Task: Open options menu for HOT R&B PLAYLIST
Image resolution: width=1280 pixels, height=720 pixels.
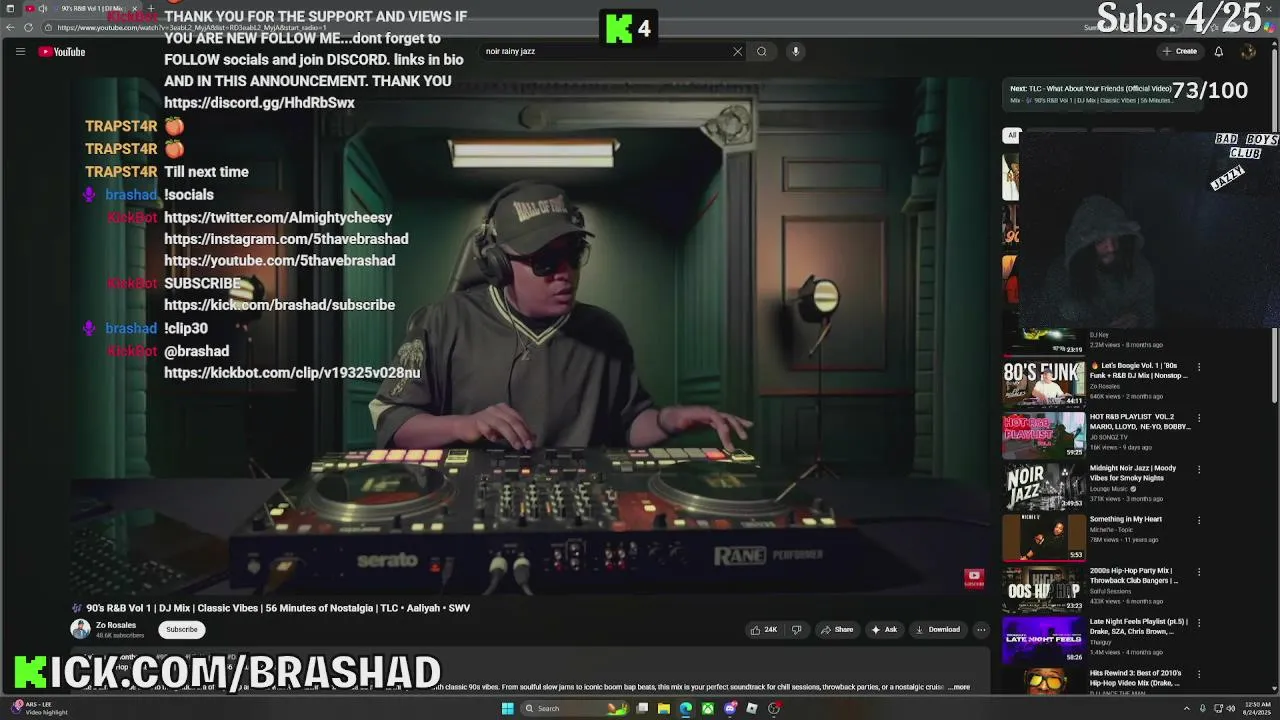Action: [1199, 419]
